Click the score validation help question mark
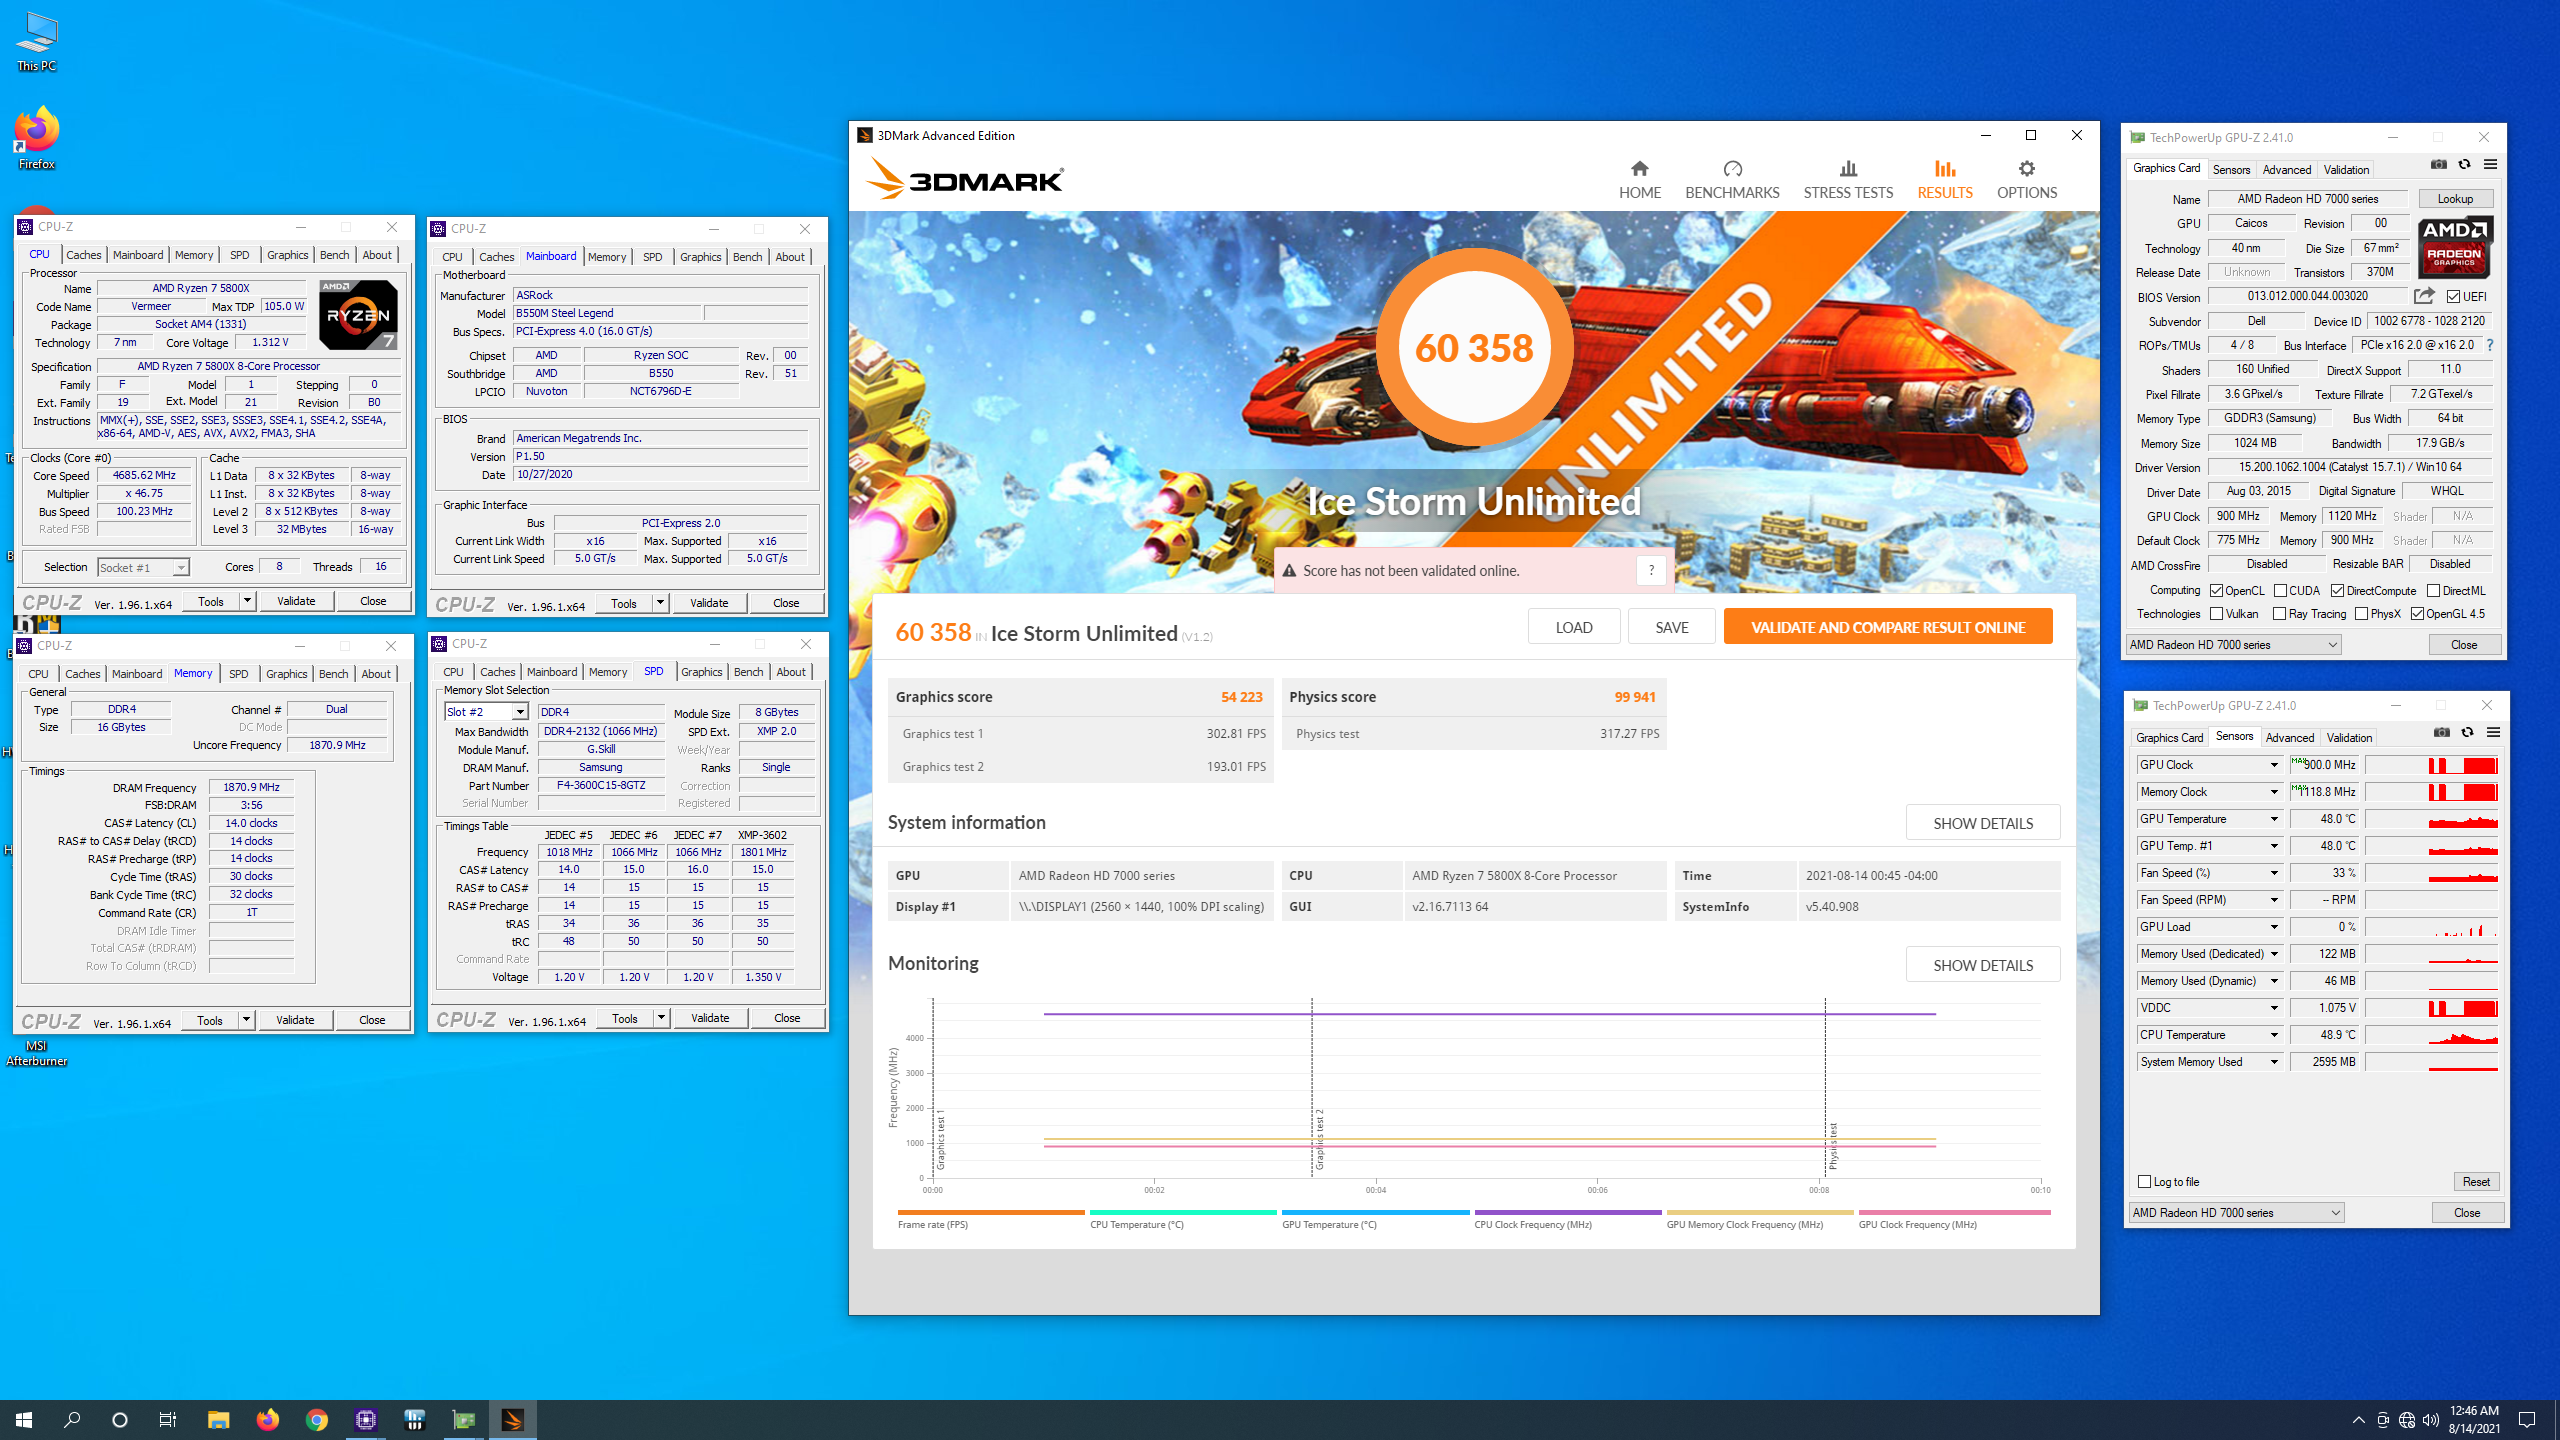2560x1440 pixels. [1651, 570]
